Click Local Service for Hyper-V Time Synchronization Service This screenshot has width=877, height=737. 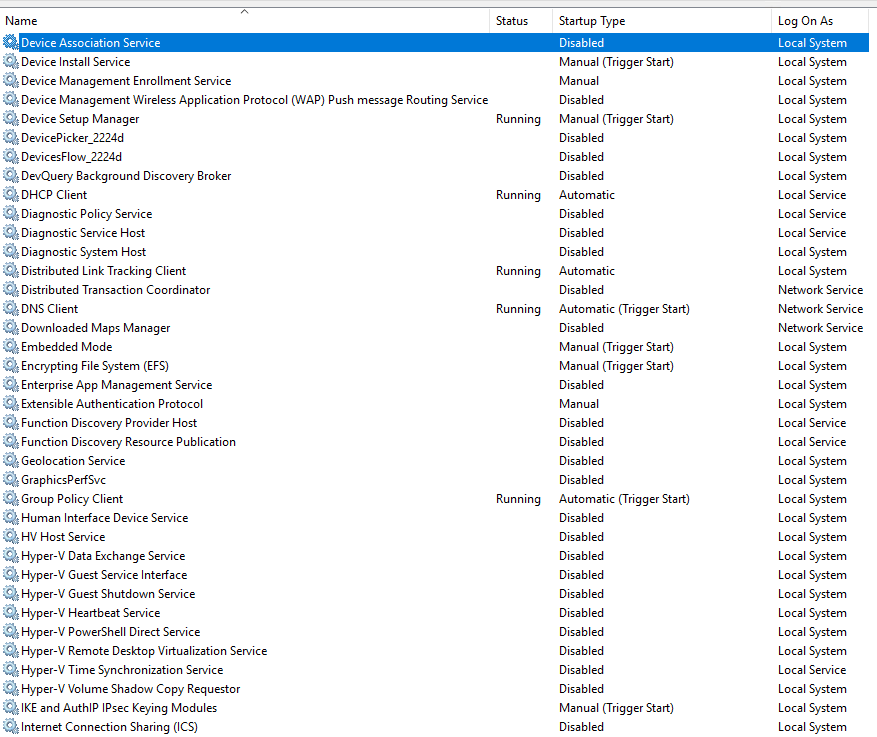[812, 670]
